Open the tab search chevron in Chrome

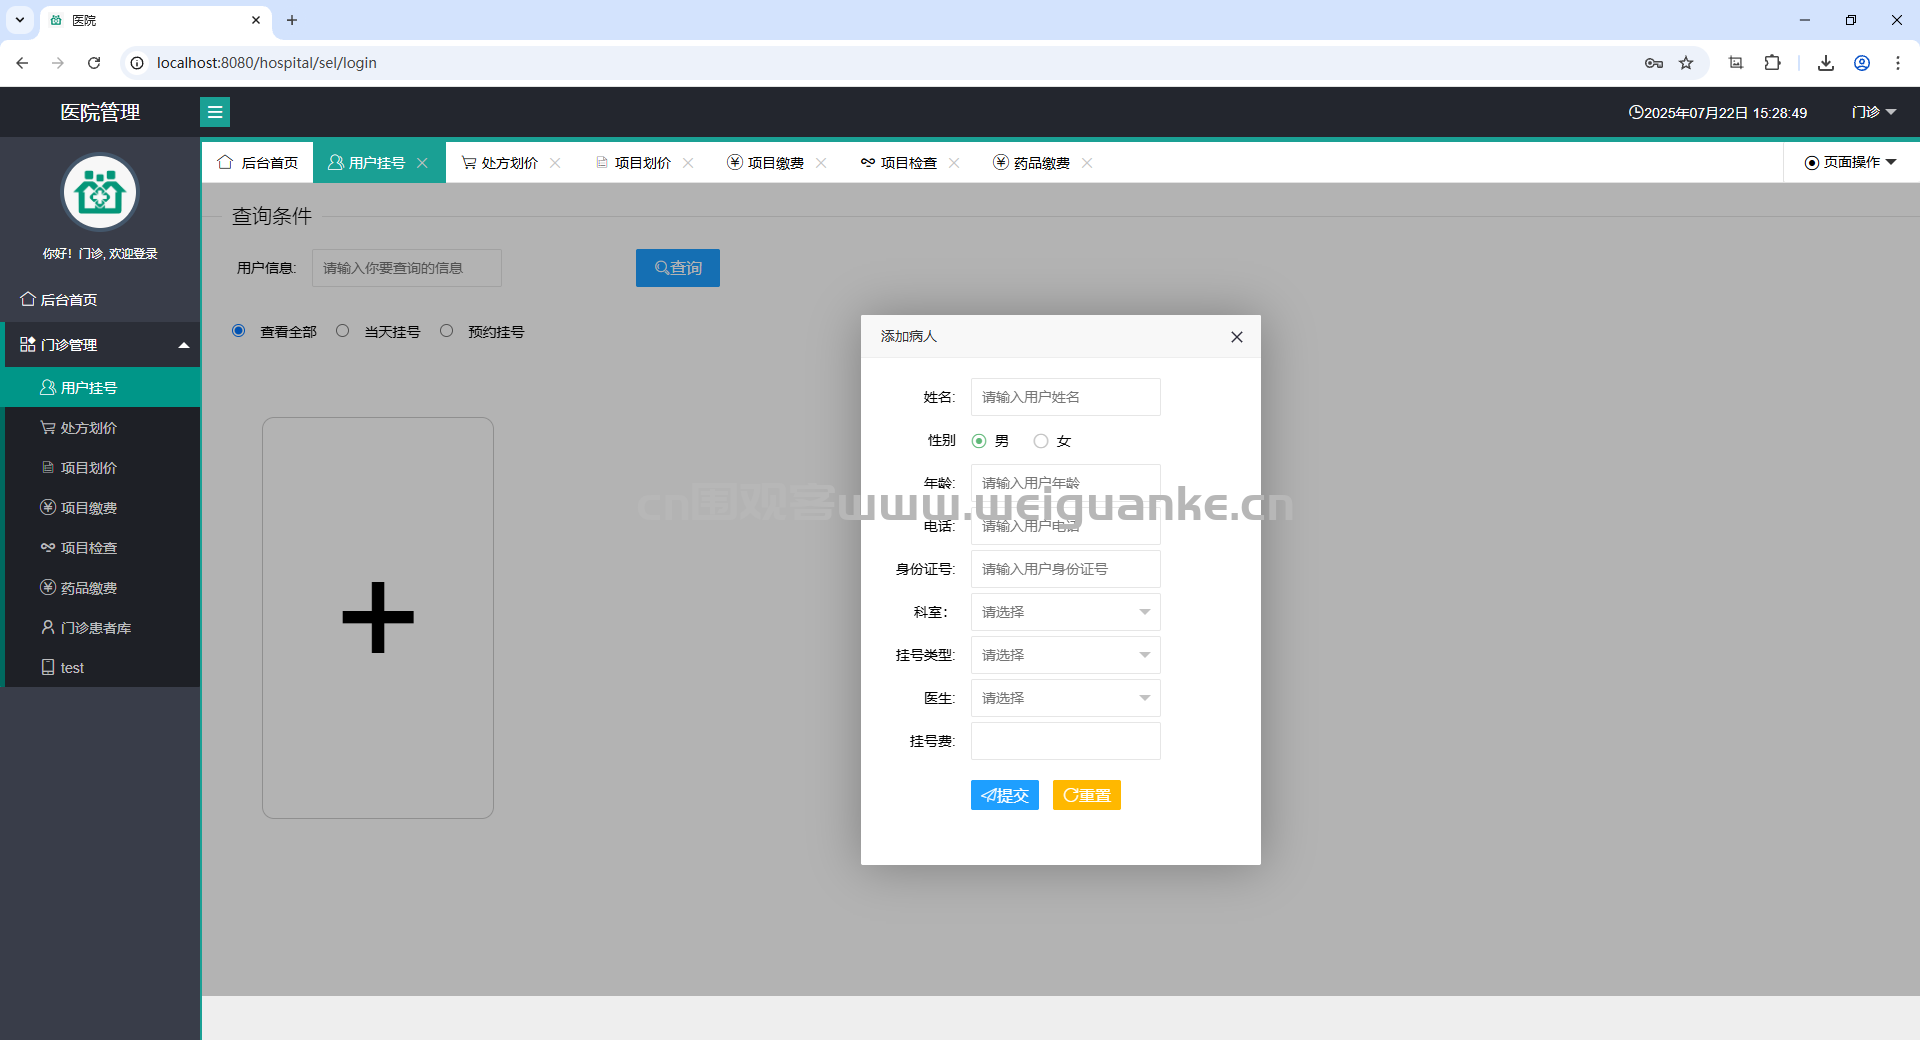pos(20,20)
